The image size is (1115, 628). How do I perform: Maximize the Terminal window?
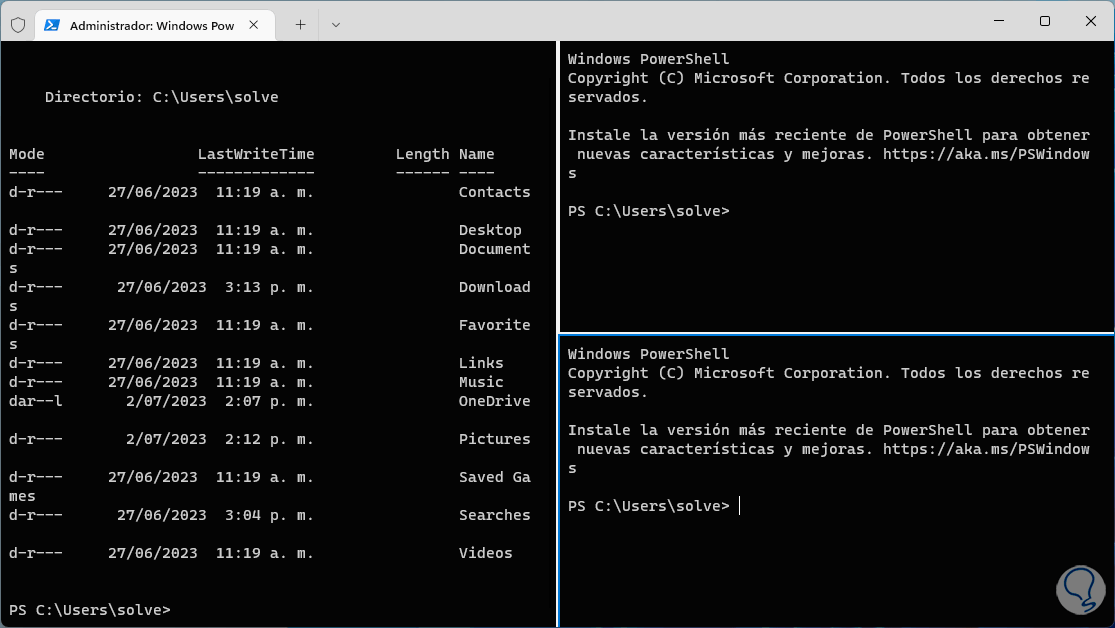[x=1044, y=21]
